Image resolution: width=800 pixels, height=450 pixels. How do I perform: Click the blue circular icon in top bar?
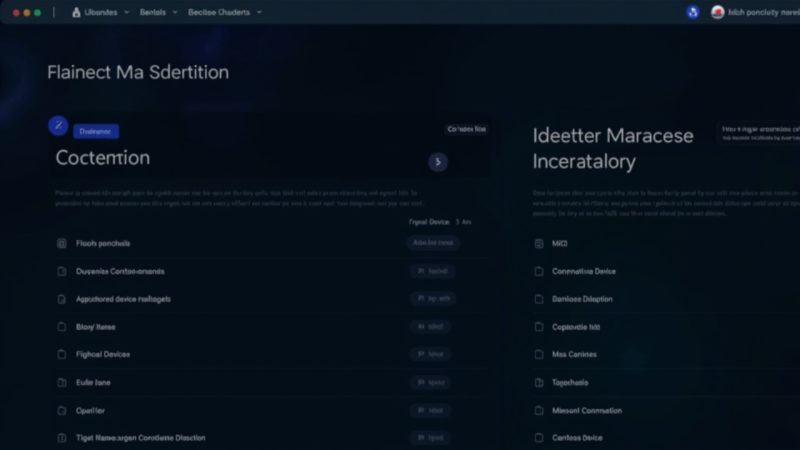692,12
